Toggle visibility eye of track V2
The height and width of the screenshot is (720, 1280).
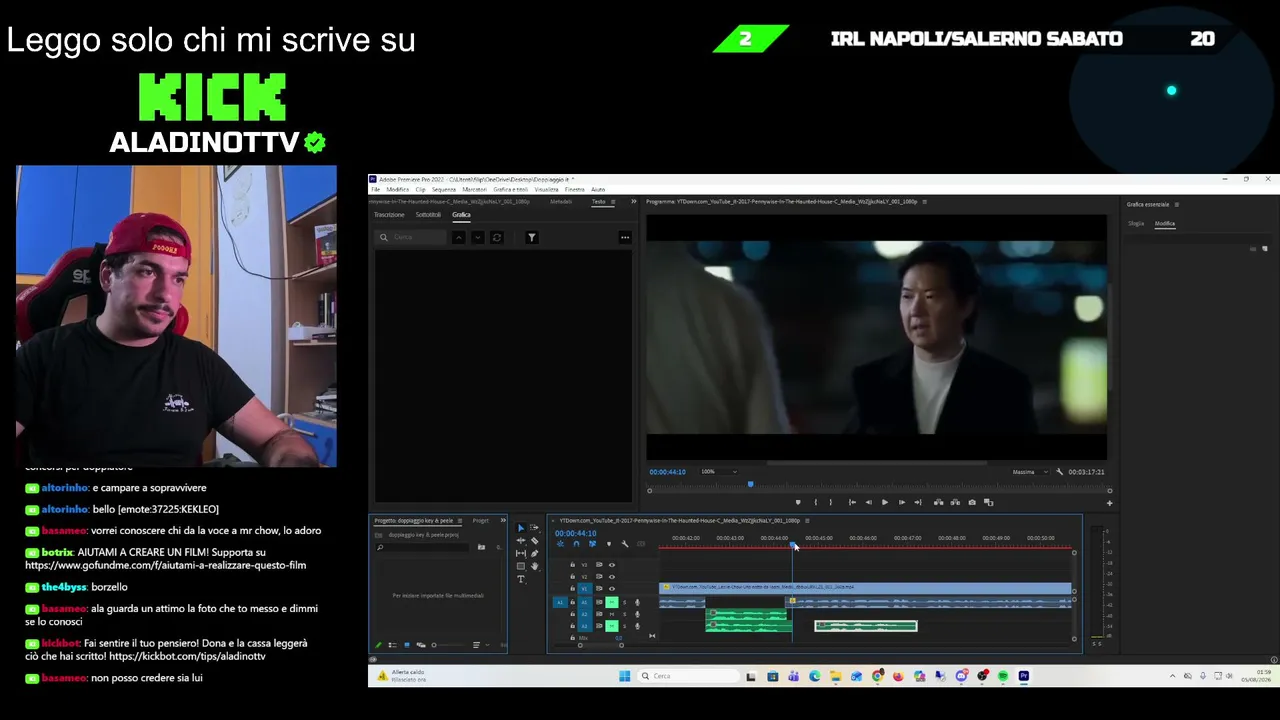tap(612, 577)
